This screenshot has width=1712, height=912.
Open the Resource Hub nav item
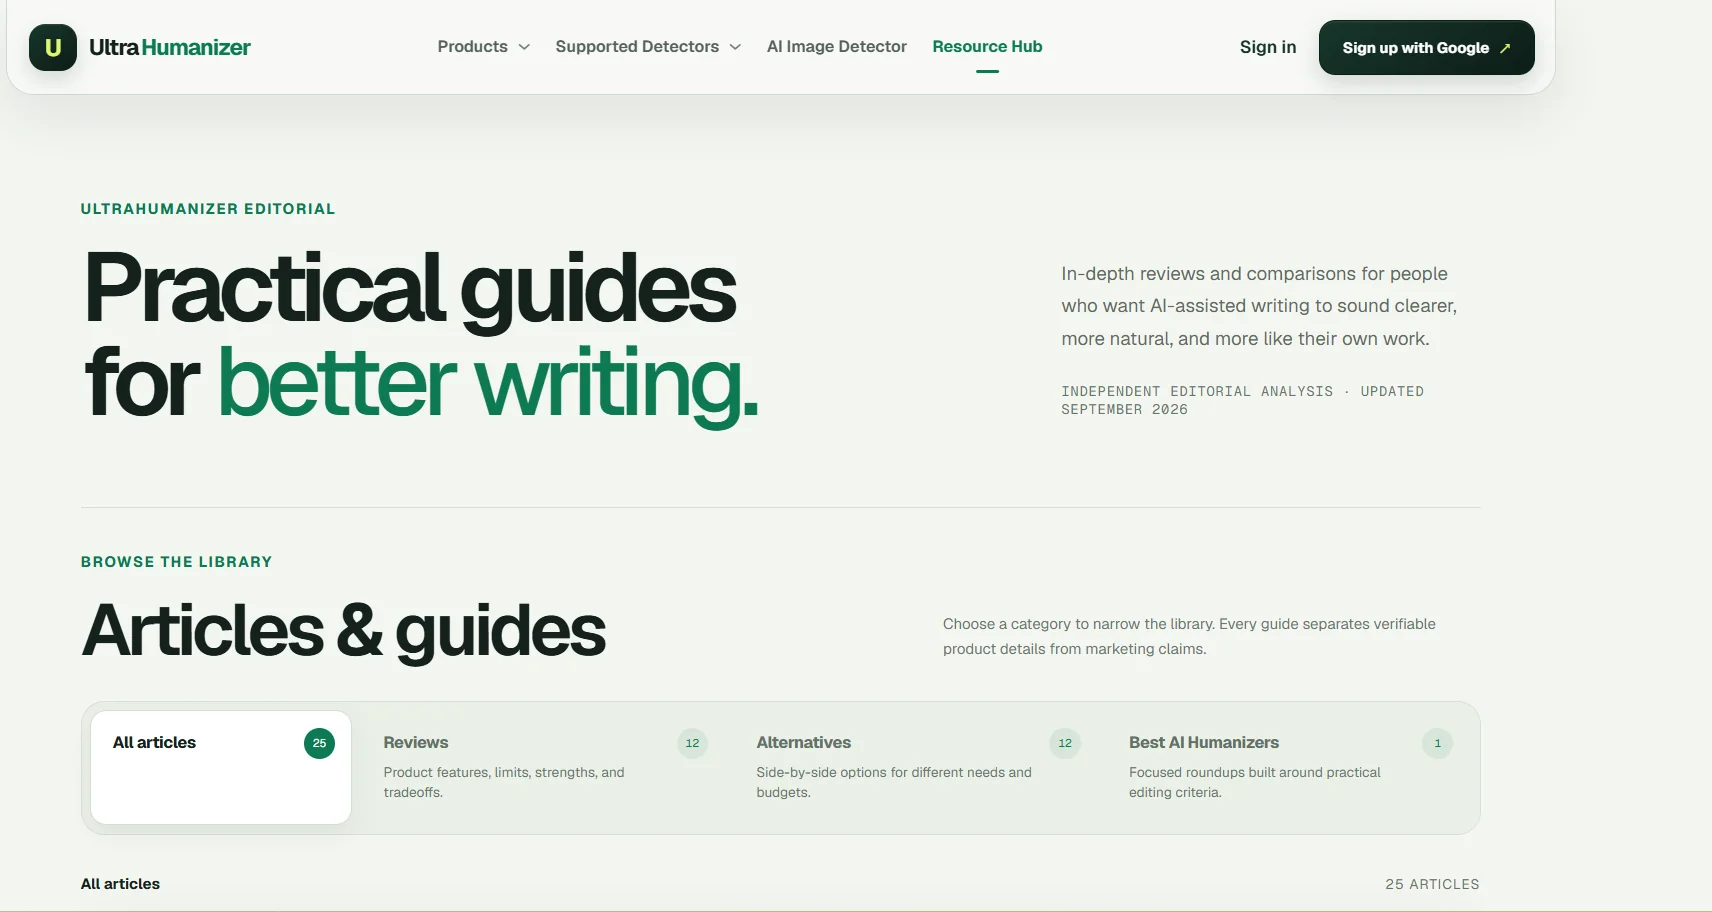click(987, 47)
